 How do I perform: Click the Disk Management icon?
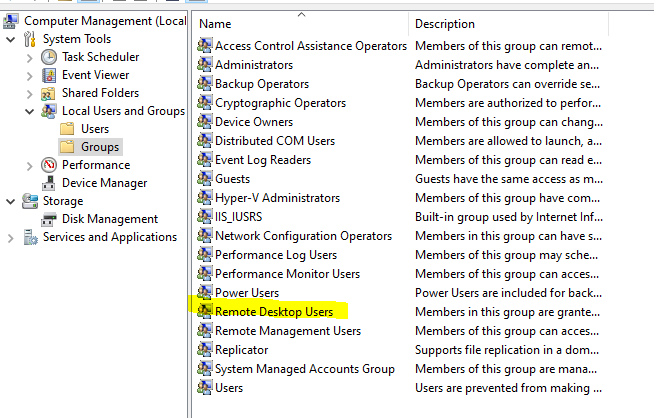click(x=49, y=219)
